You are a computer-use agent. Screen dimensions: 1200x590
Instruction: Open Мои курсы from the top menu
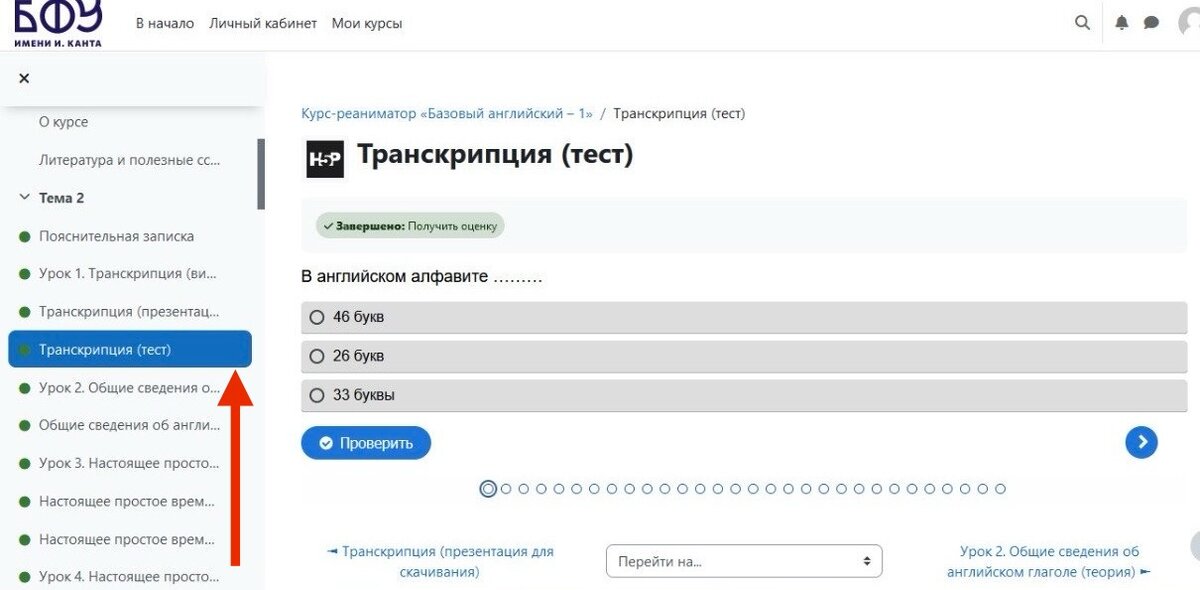(x=366, y=22)
